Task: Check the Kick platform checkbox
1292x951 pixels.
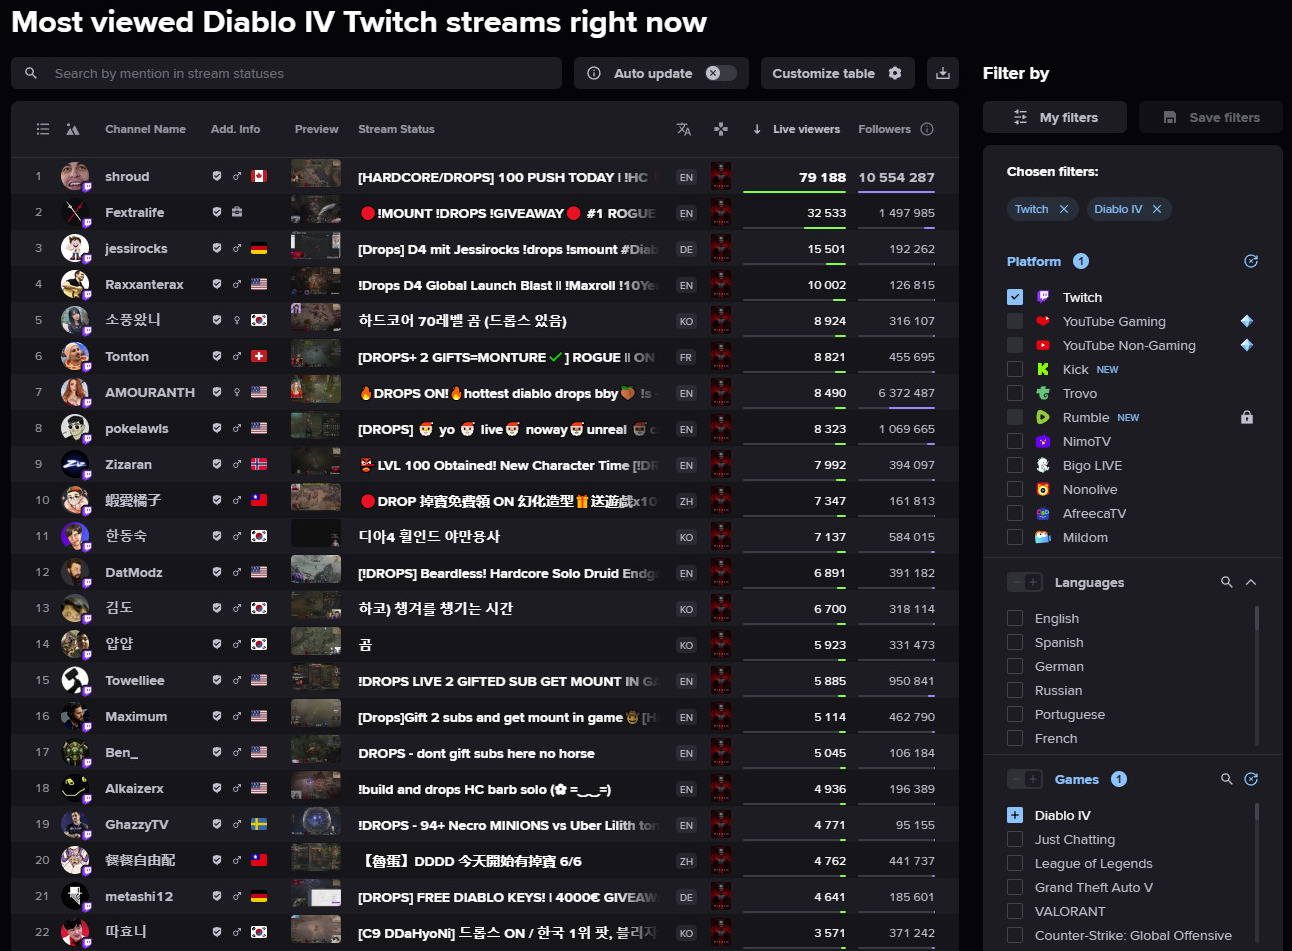Action: point(1015,369)
